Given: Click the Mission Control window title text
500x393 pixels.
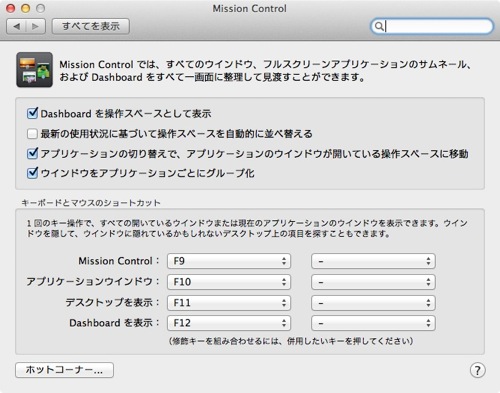Looking at the screenshot, I should click(x=250, y=8).
